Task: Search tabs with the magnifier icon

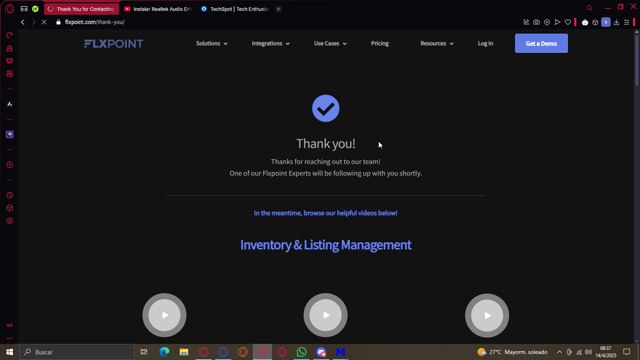Action: coord(589,8)
